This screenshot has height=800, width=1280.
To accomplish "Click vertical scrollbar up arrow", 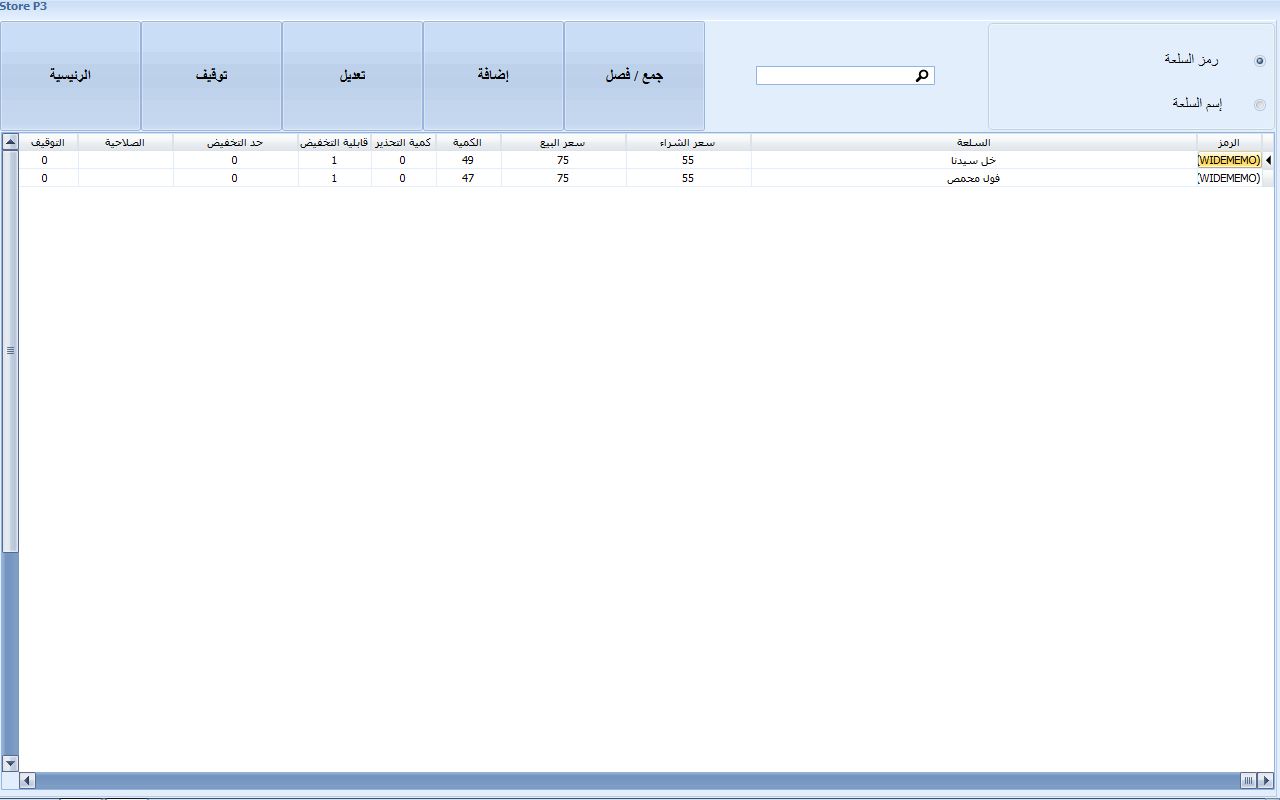I will point(10,142).
